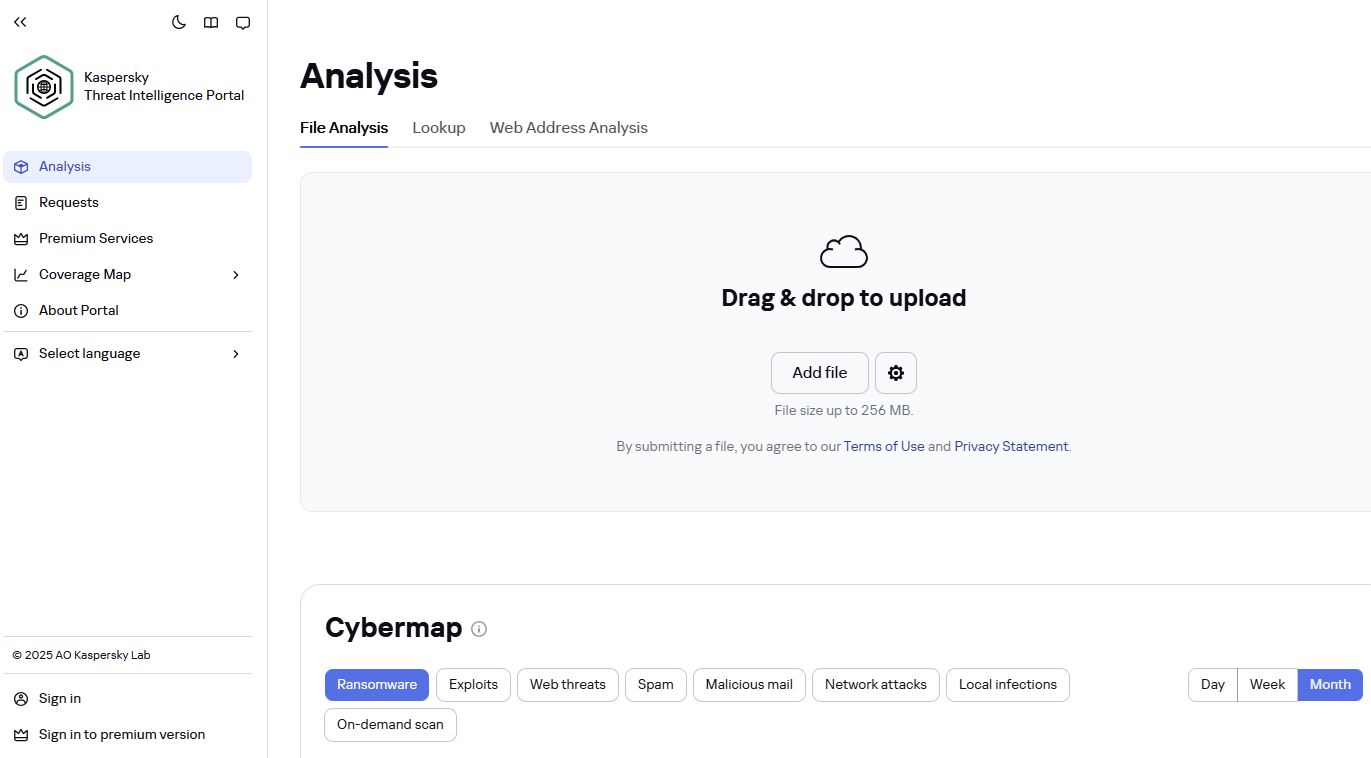Click the Kaspersky hexagon logo

[43, 87]
